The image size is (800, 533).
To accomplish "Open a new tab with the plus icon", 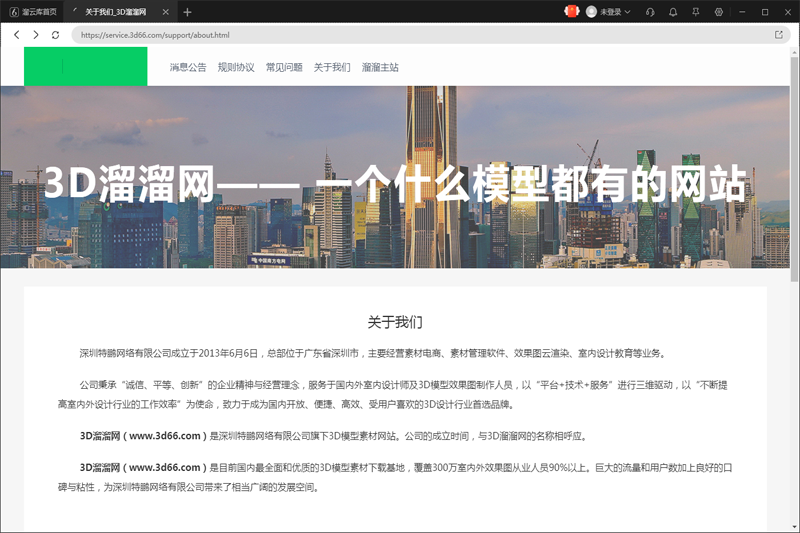I will [x=187, y=12].
